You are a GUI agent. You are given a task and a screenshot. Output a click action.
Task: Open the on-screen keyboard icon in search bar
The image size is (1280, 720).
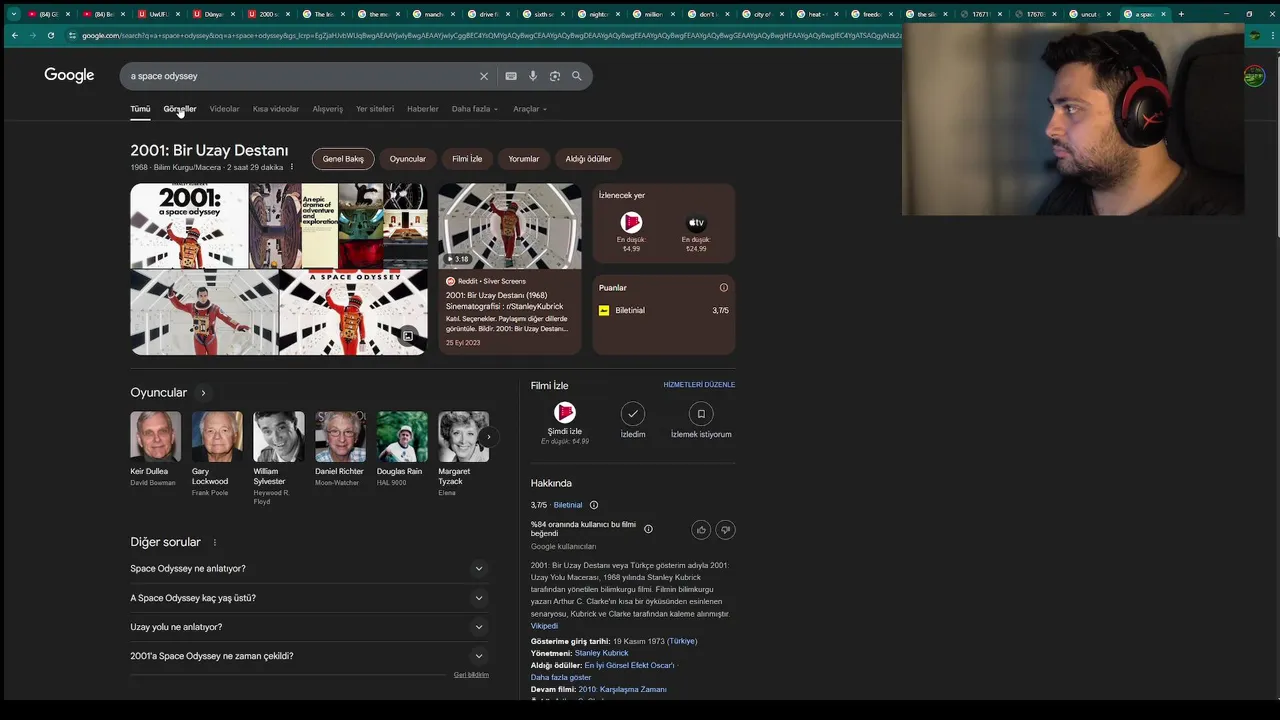[511, 76]
